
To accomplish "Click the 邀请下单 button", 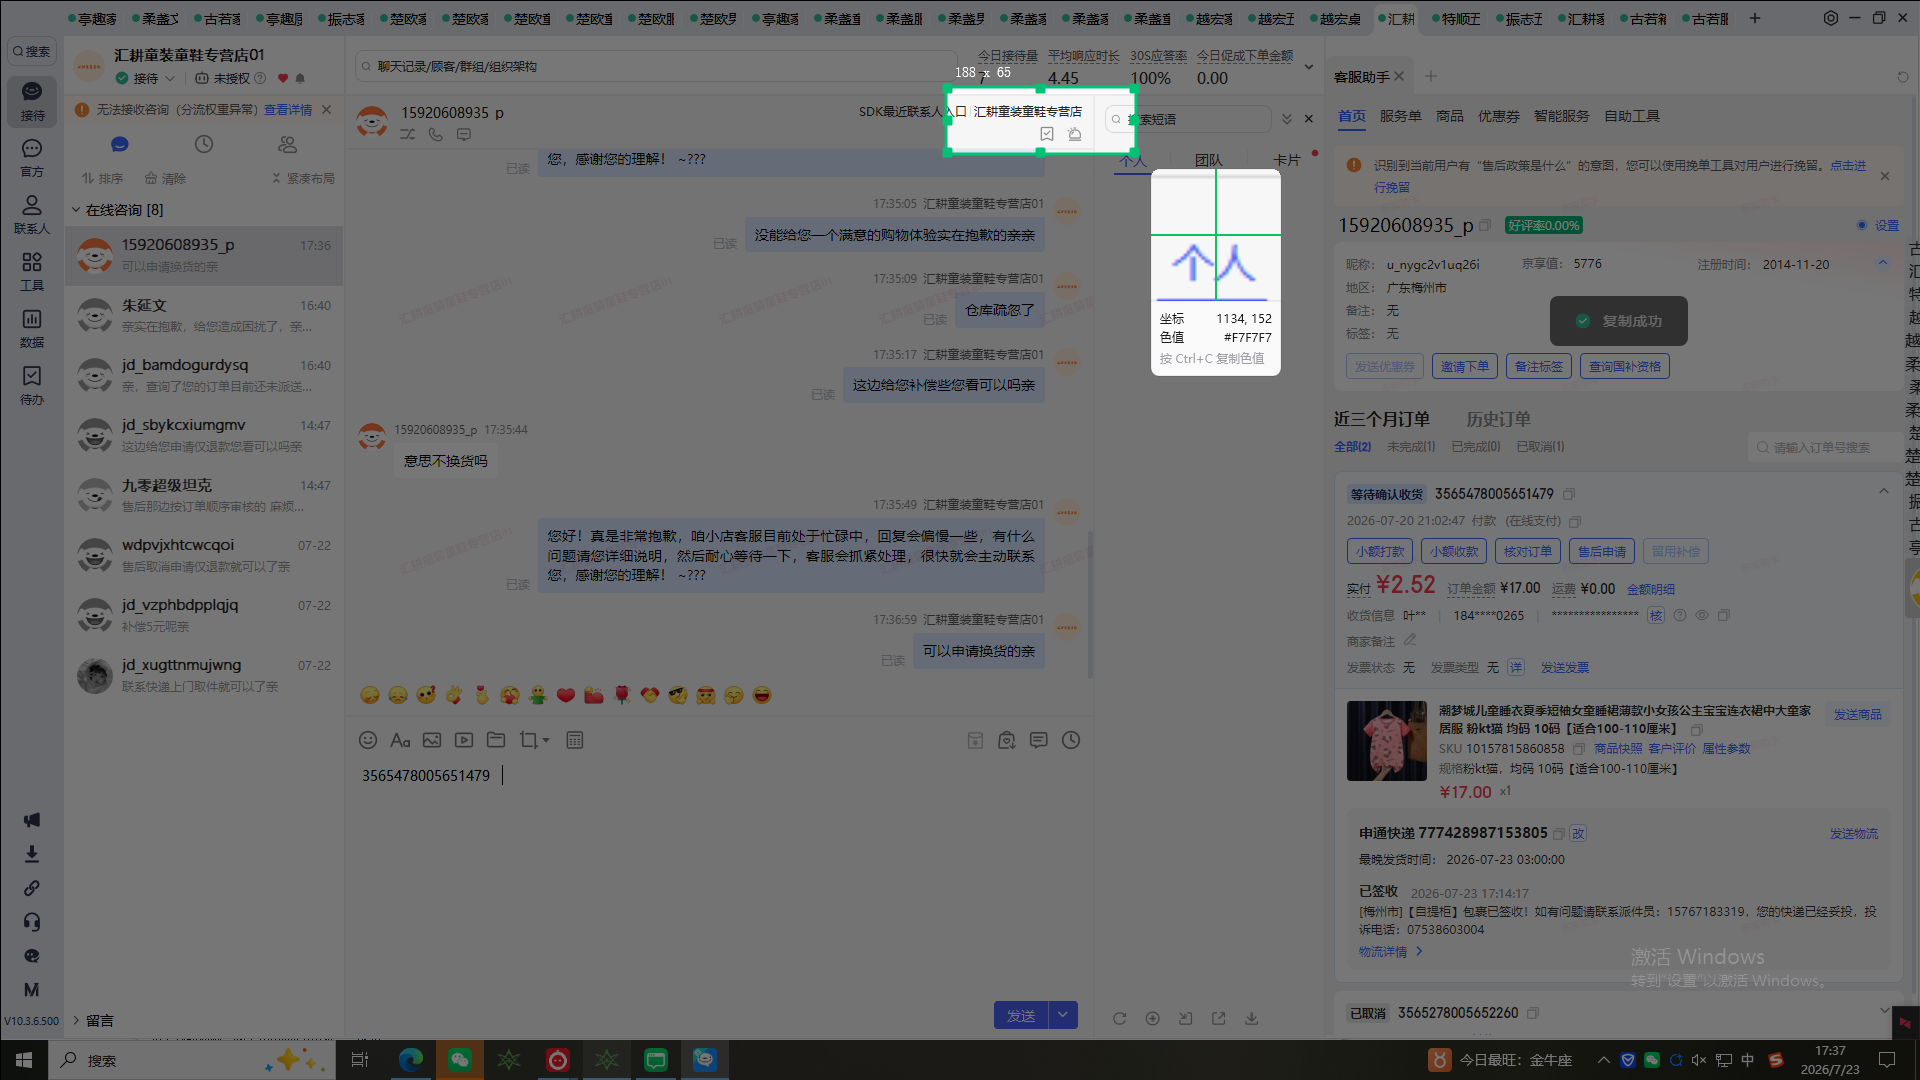I will [1465, 366].
